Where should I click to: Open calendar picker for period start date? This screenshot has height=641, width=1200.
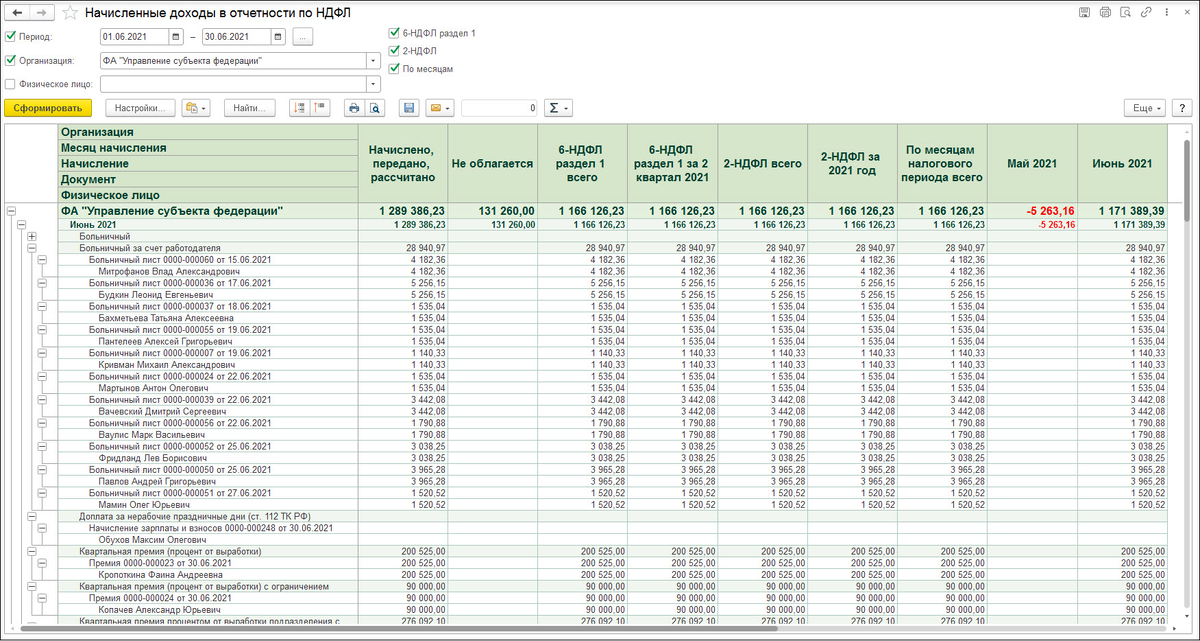point(177,37)
